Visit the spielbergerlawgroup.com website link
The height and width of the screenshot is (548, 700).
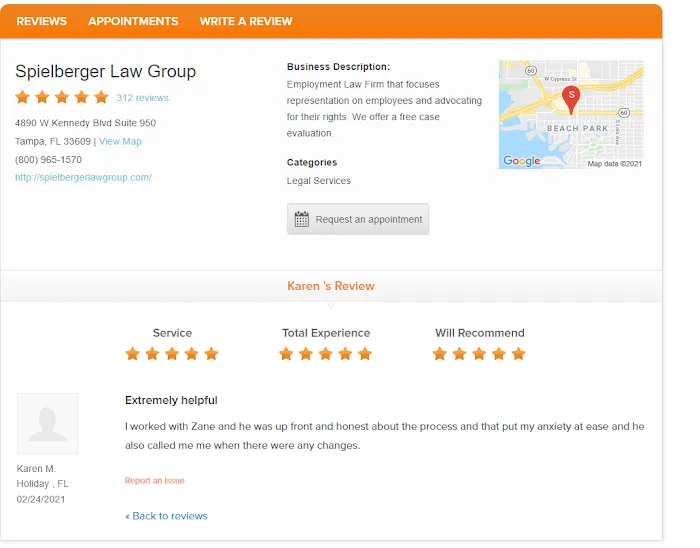[83, 178]
